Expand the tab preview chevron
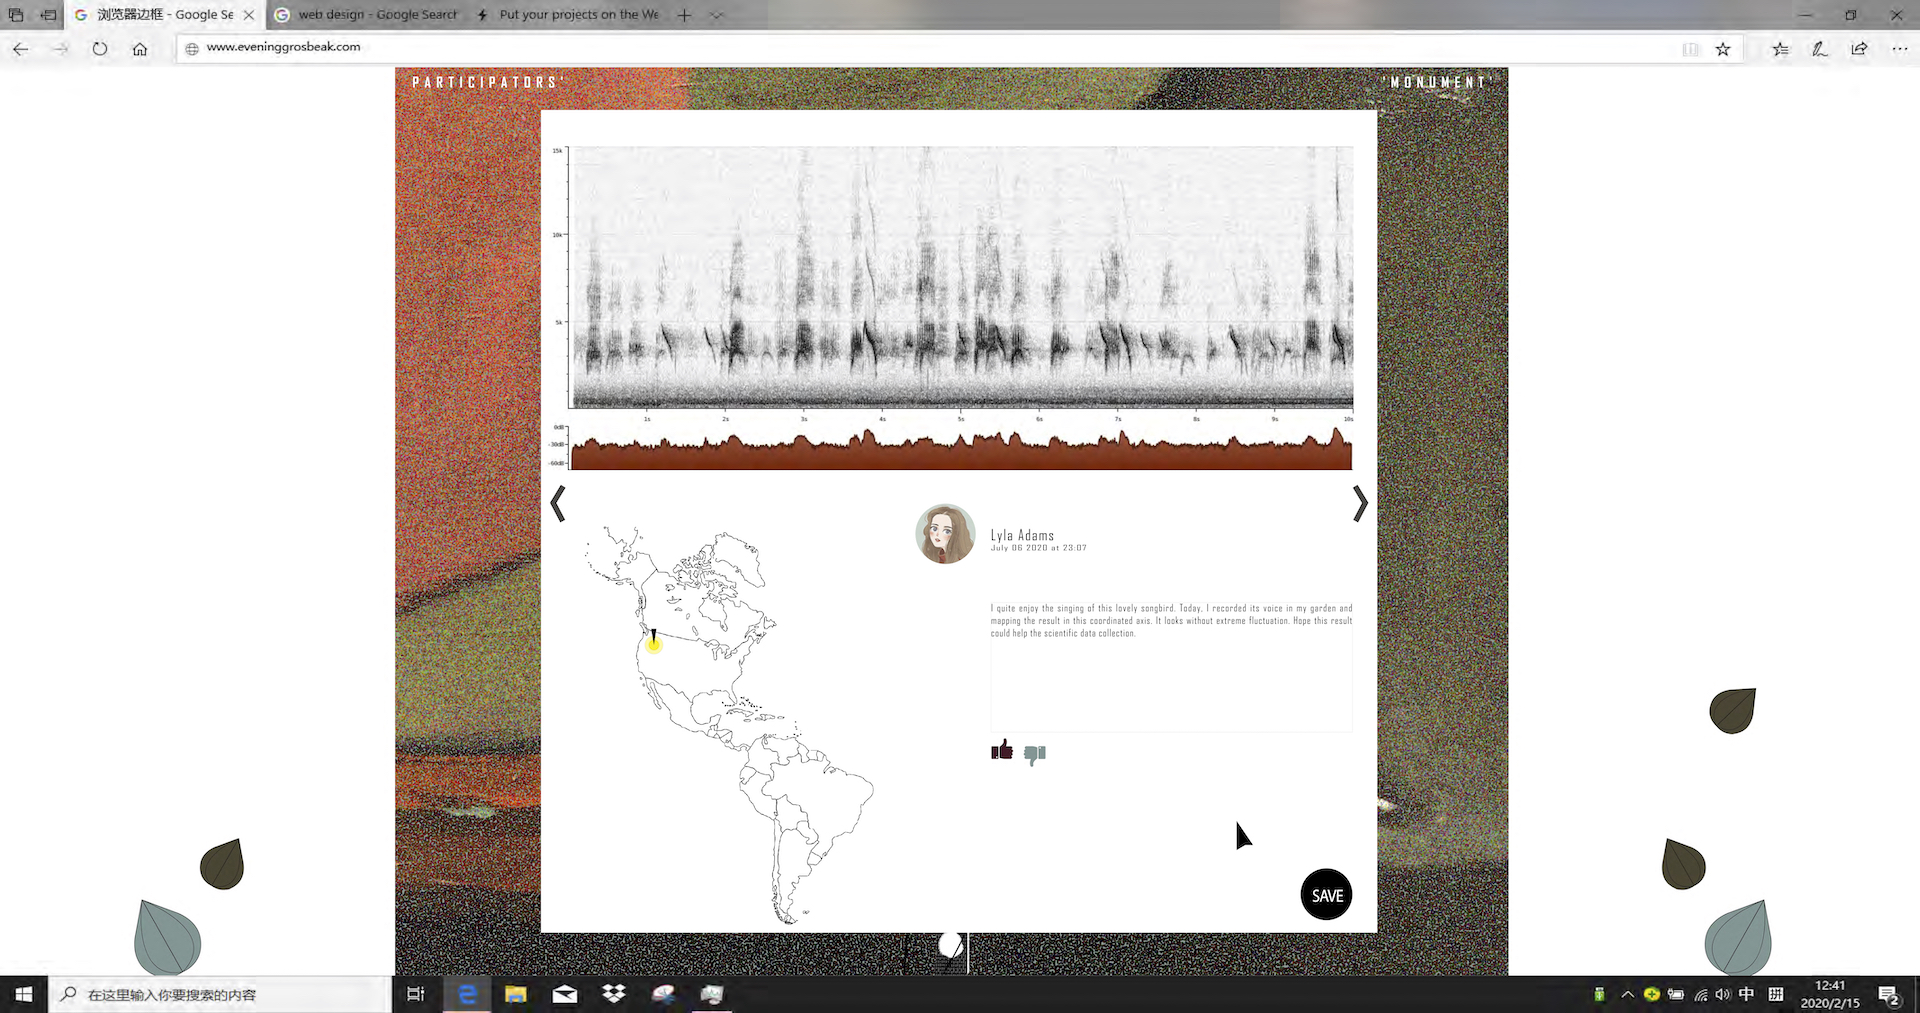 (x=717, y=15)
